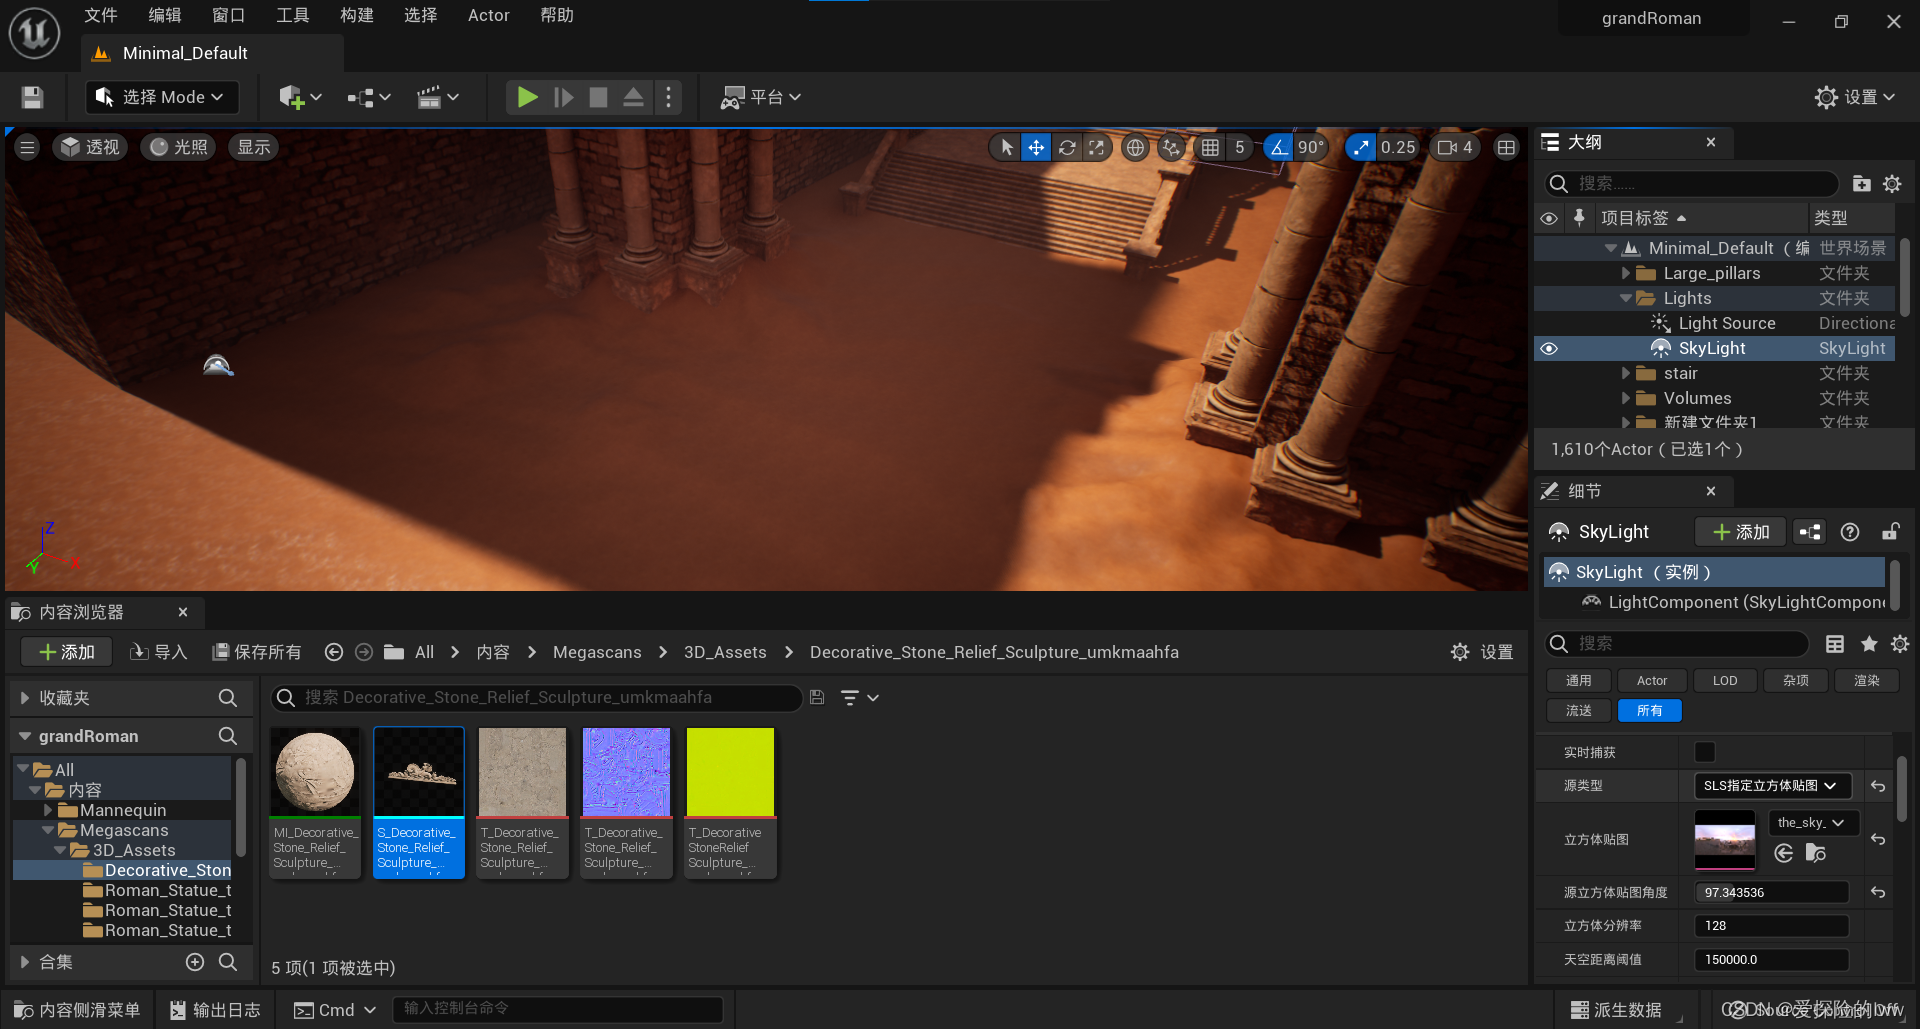Open the 源类型 SLS dropdown
The image size is (1920, 1029).
coord(1772,786)
